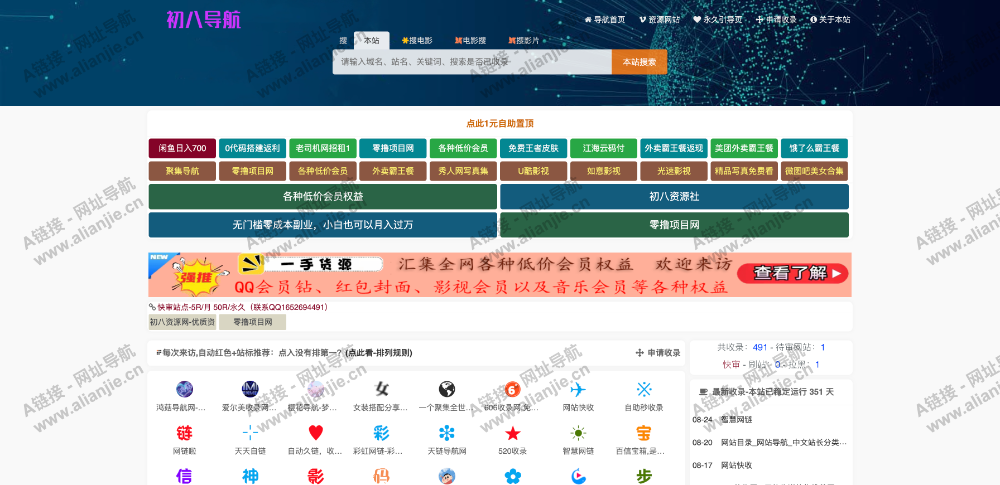Open the 606收录网 site icon
The image size is (1000, 485).
pyautogui.click(x=513, y=389)
